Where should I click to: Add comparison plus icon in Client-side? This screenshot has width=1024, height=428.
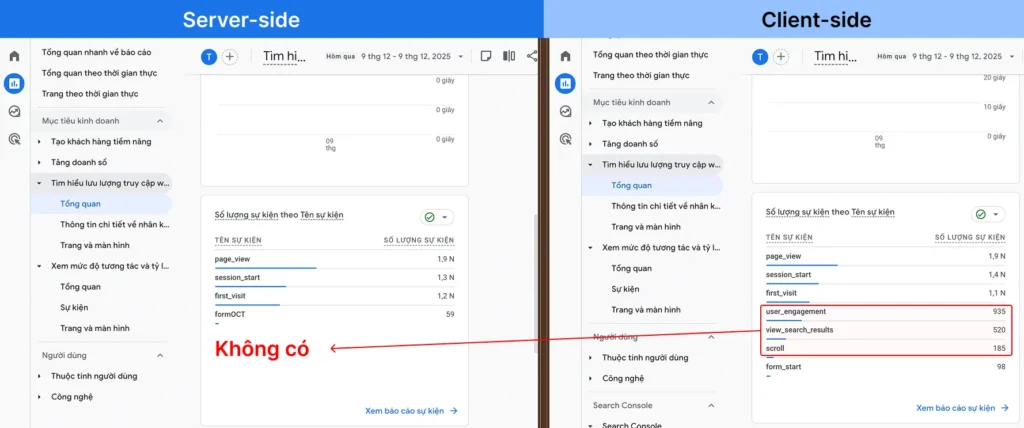point(781,57)
